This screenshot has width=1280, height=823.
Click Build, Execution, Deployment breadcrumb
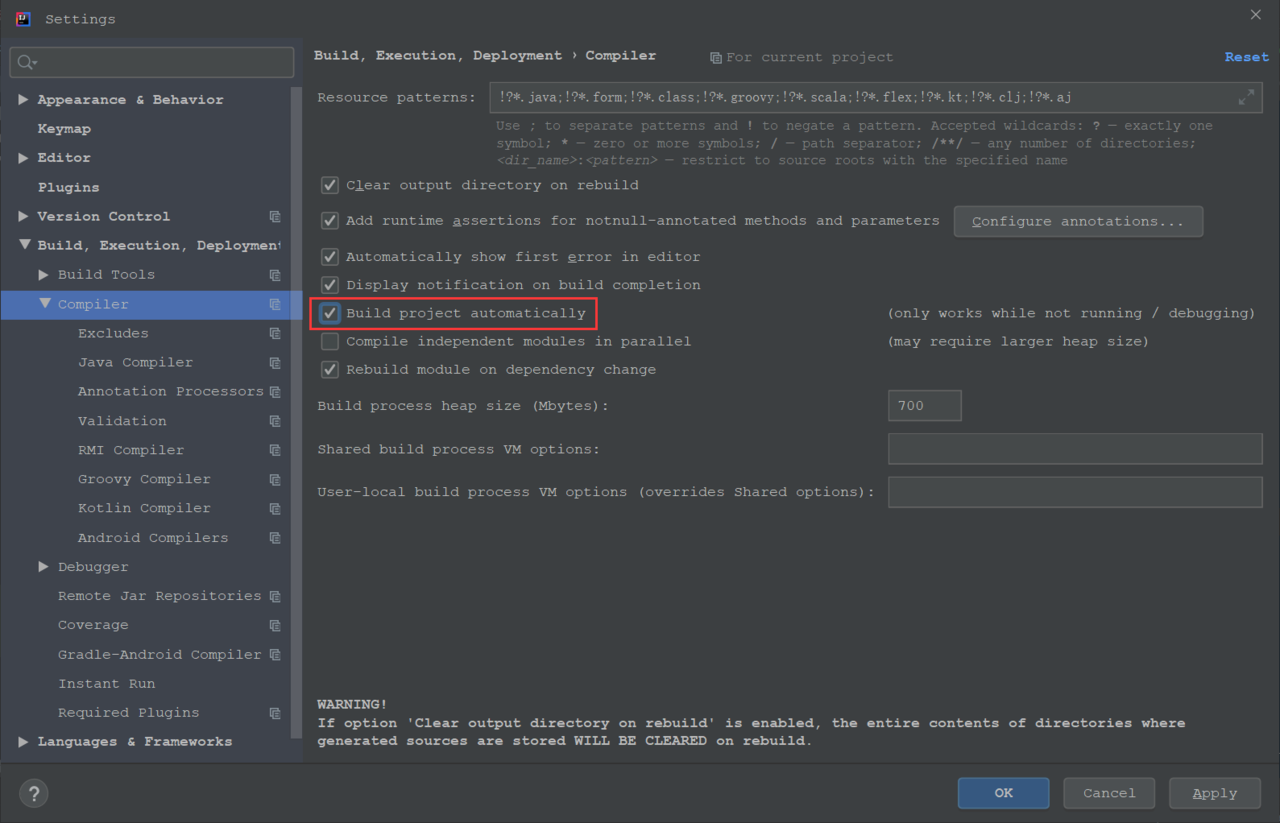(438, 56)
